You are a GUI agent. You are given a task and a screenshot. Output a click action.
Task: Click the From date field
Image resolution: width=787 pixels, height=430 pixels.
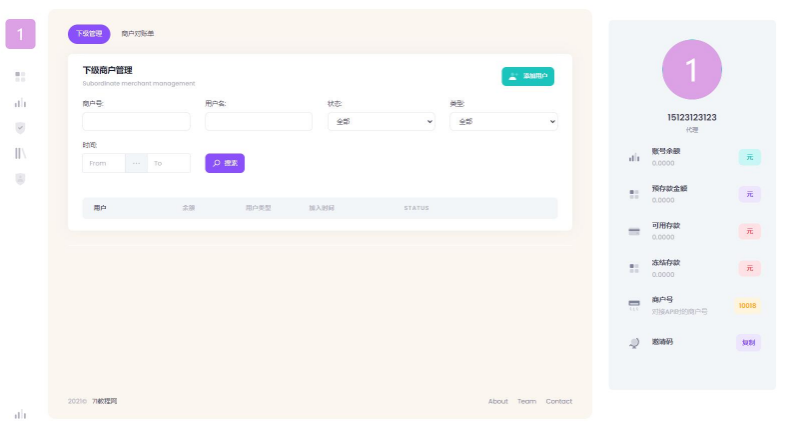[x=104, y=163]
